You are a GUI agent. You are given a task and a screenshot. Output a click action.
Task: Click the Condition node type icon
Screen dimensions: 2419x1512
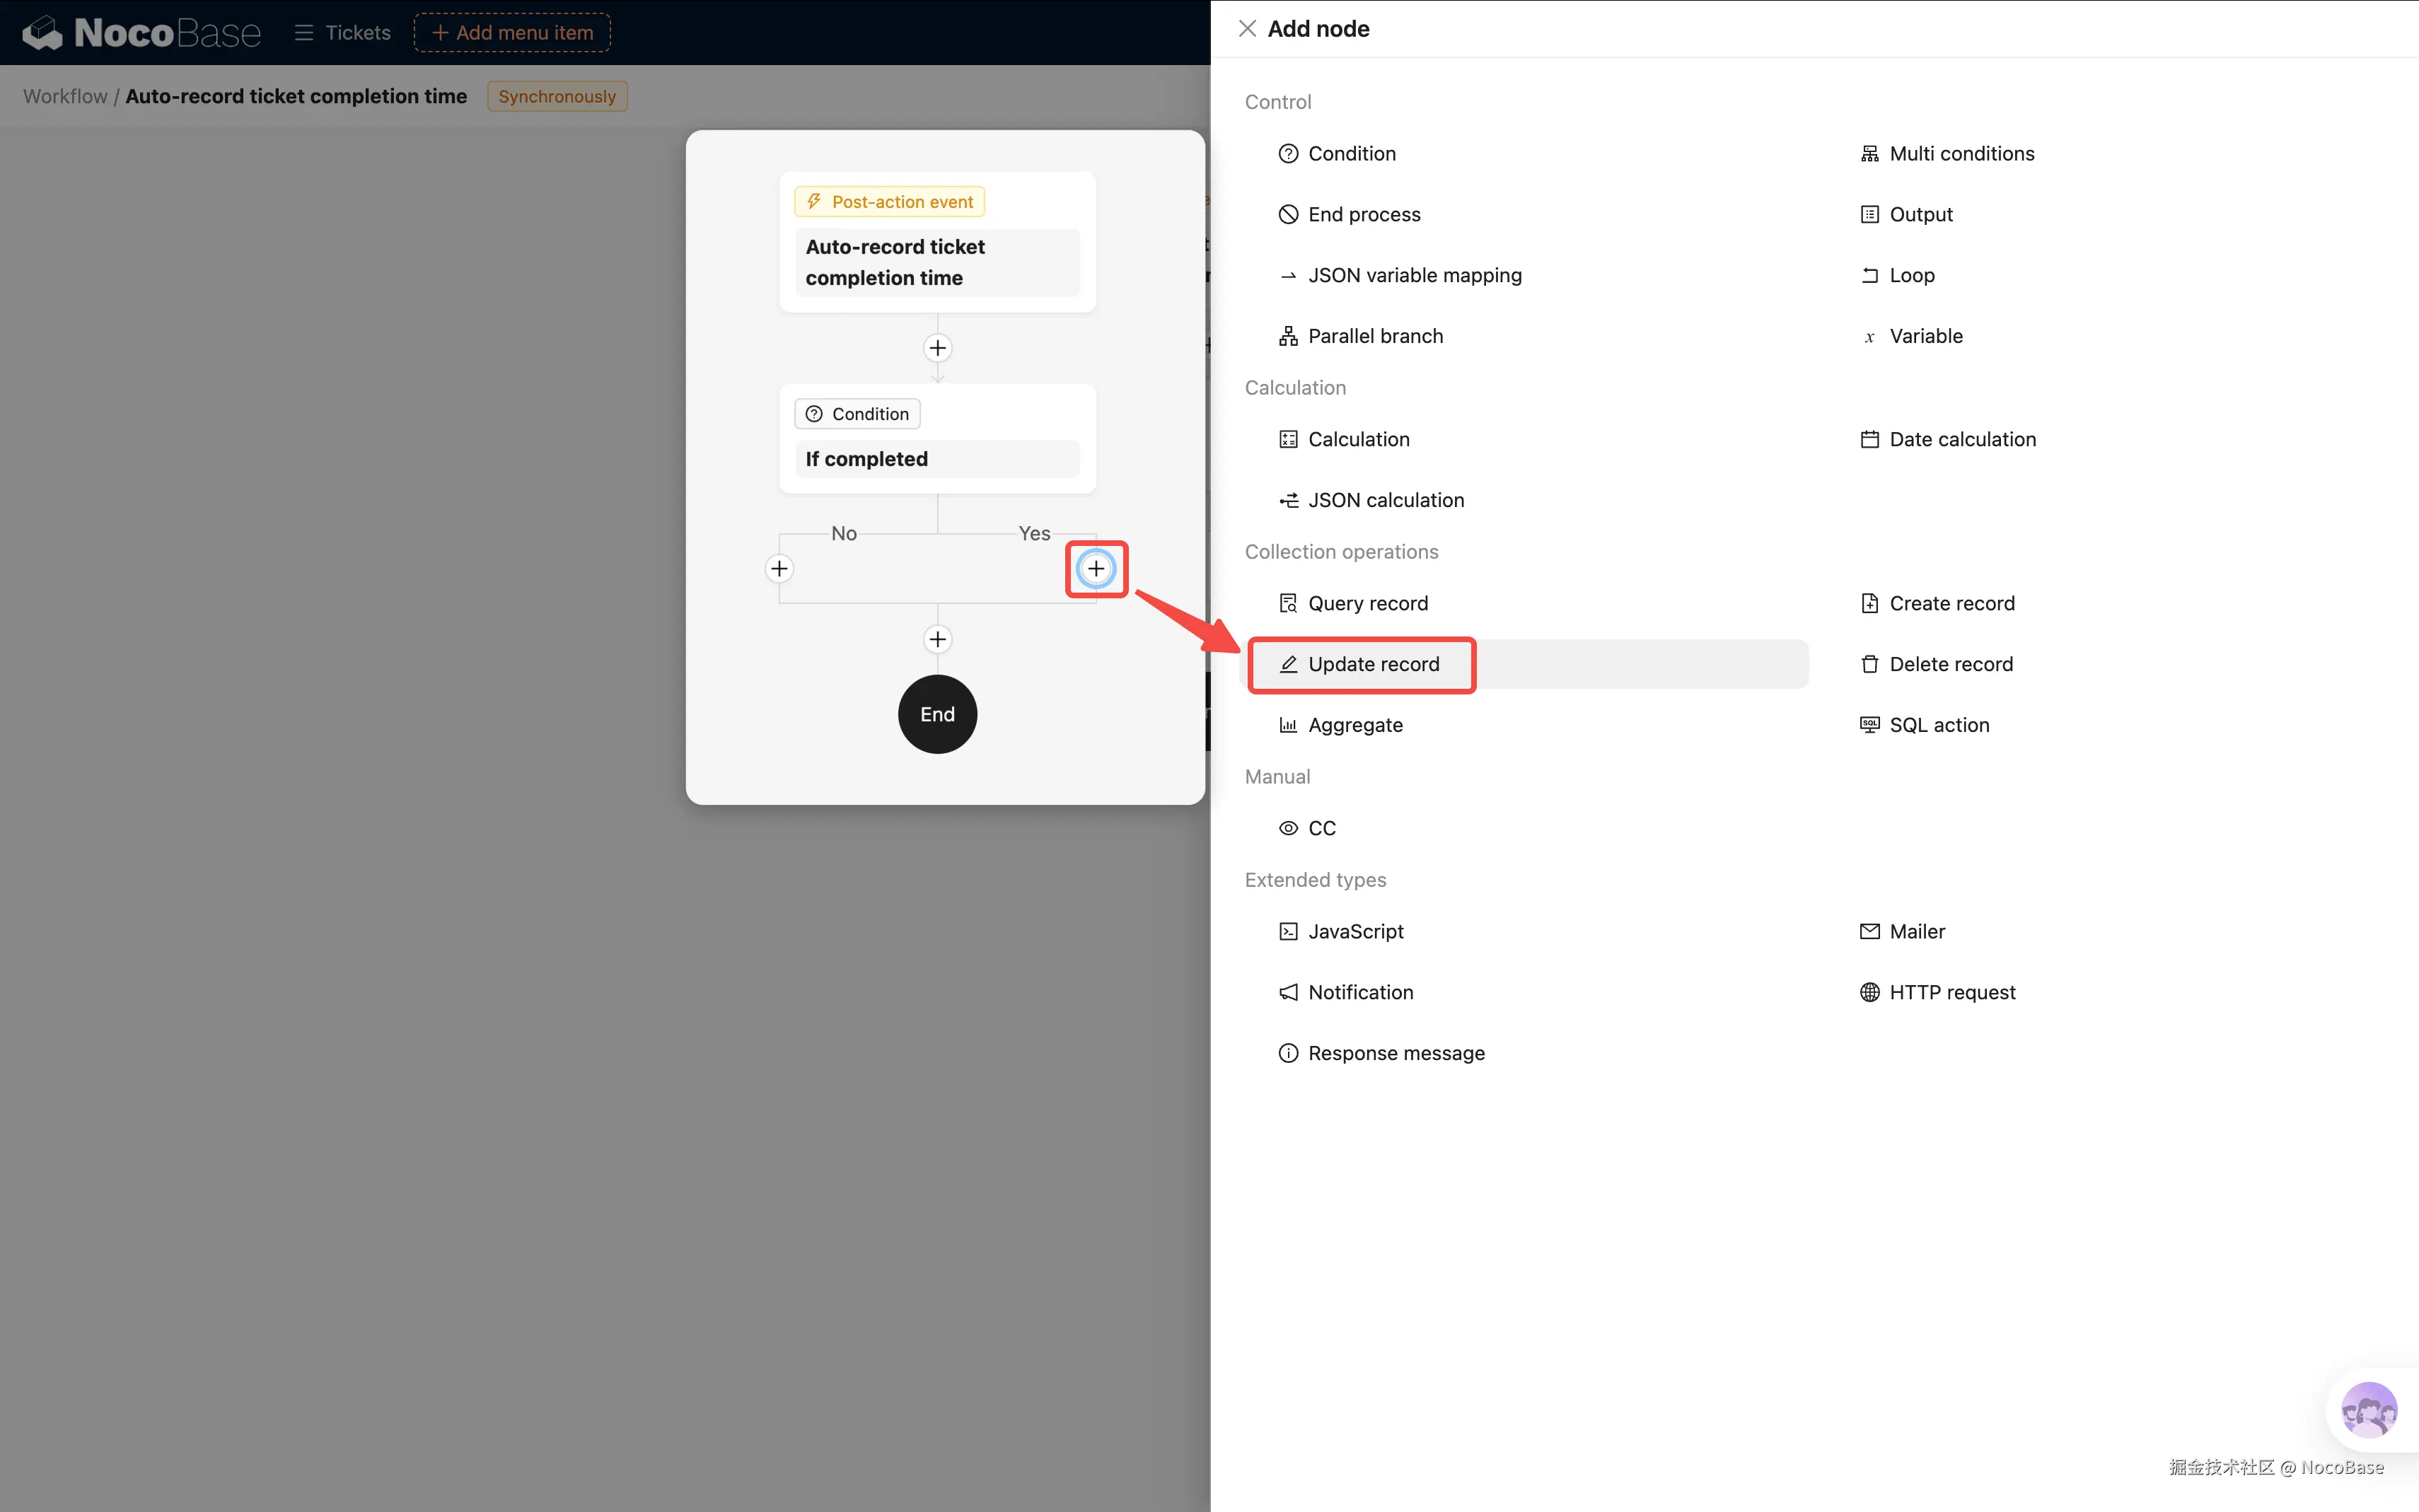coord(1288,154)
